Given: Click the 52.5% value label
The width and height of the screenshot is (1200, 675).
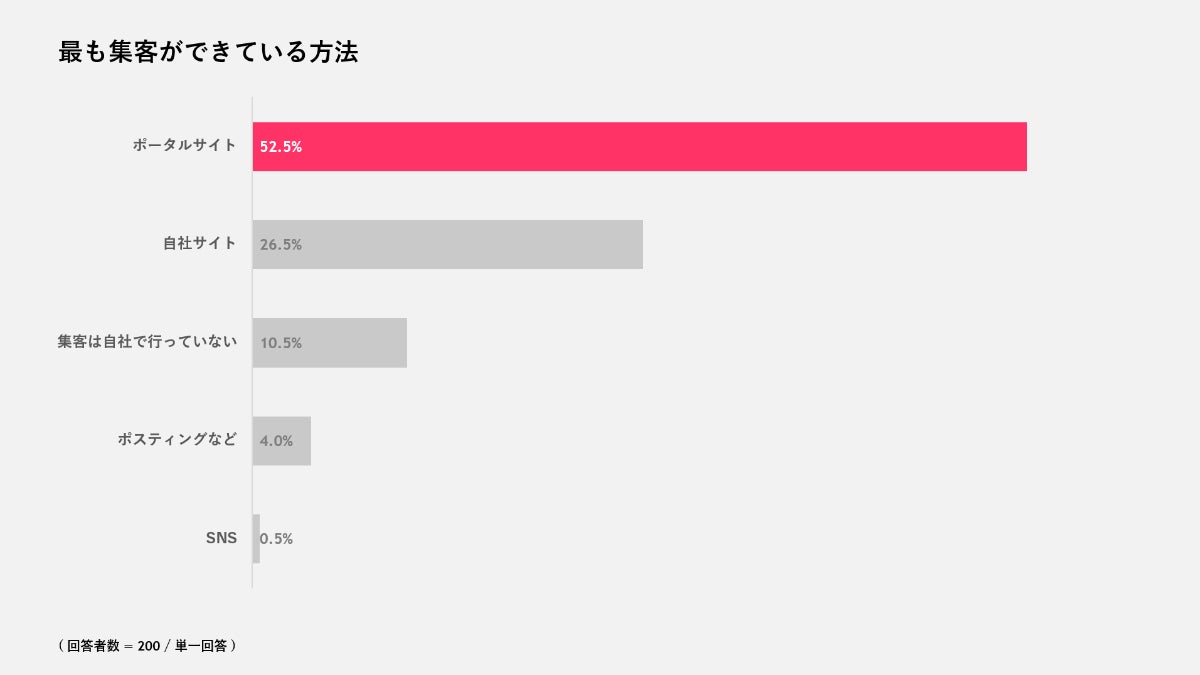Looking at the screenshot, I should [x=281, y=146].
